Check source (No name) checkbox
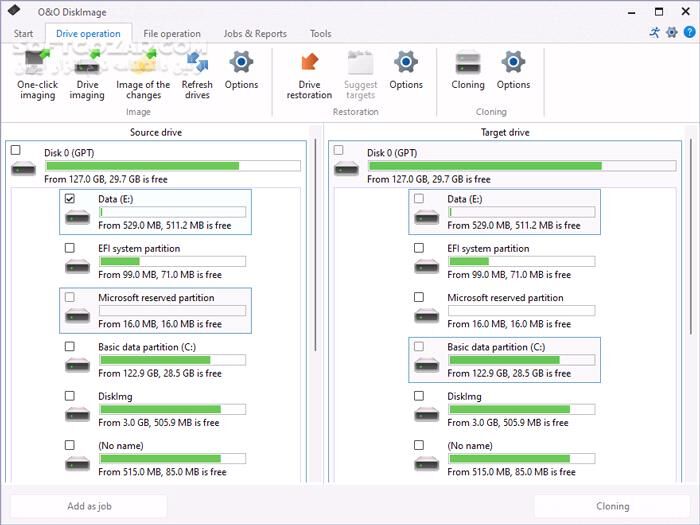 coord(70,445)
